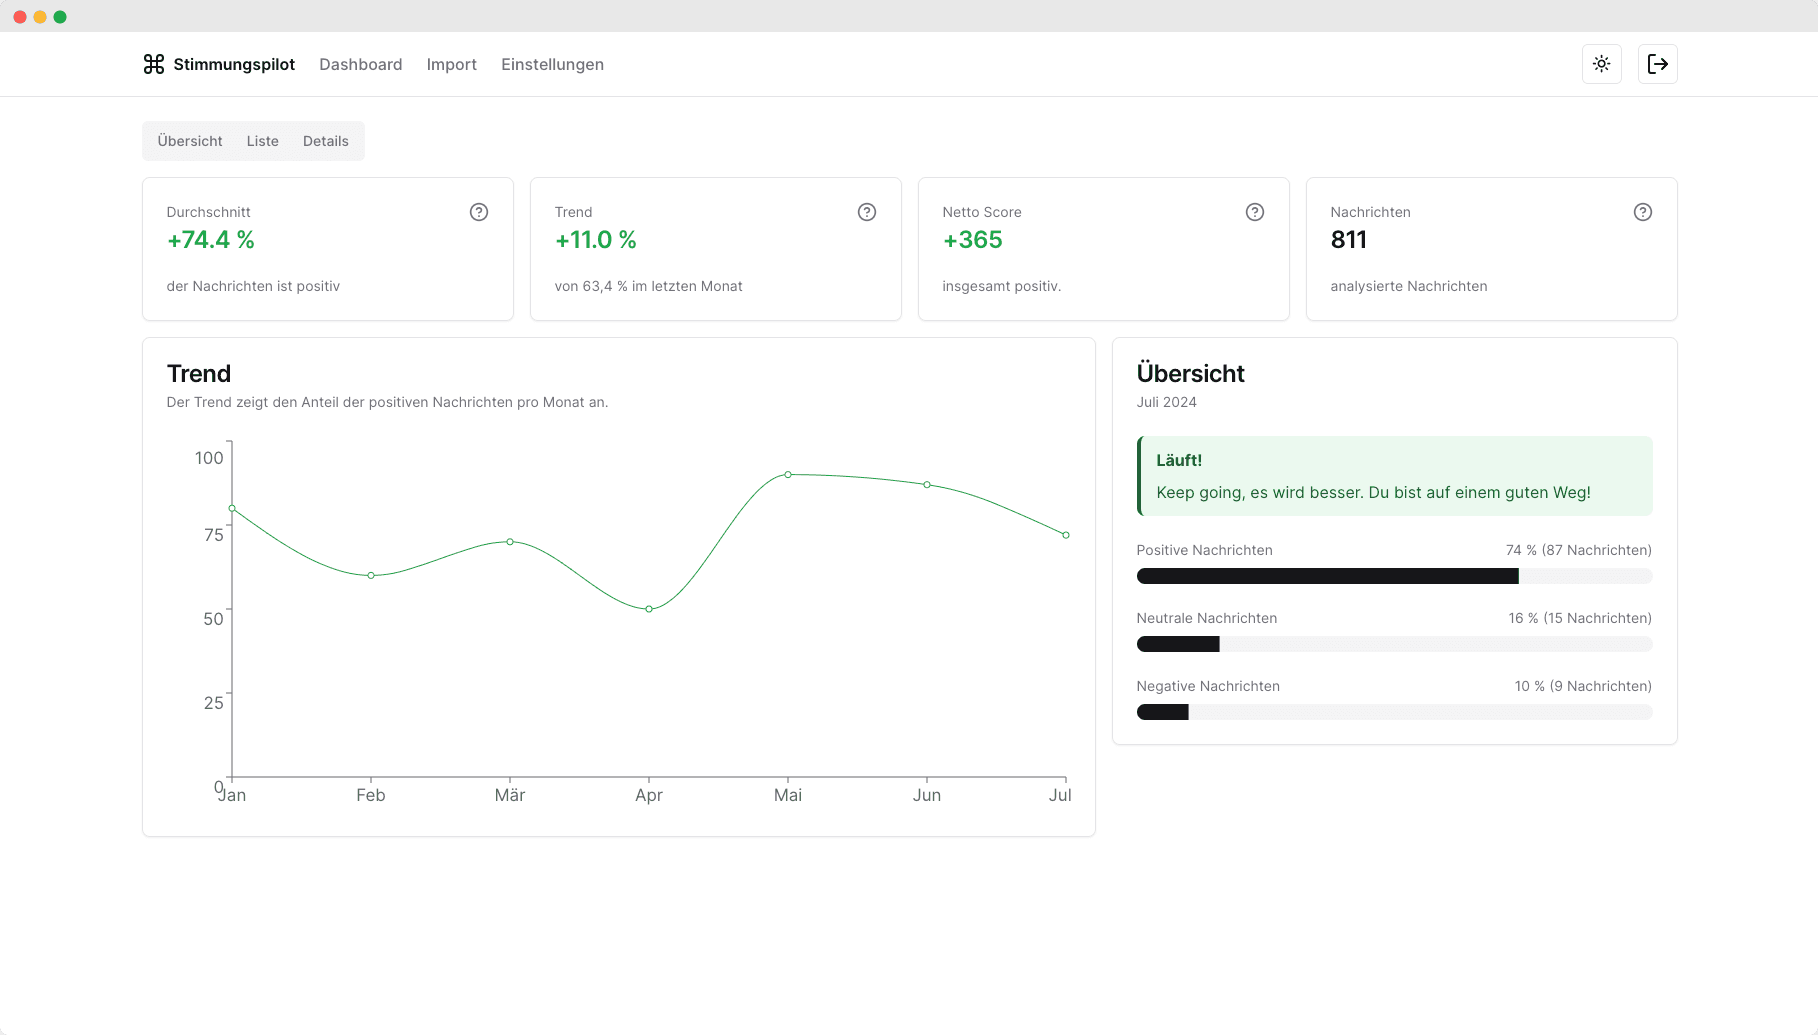Switch to the Details tab
The width and height of the screenshot is (1818, 1035).
click(x=326, y=141)
